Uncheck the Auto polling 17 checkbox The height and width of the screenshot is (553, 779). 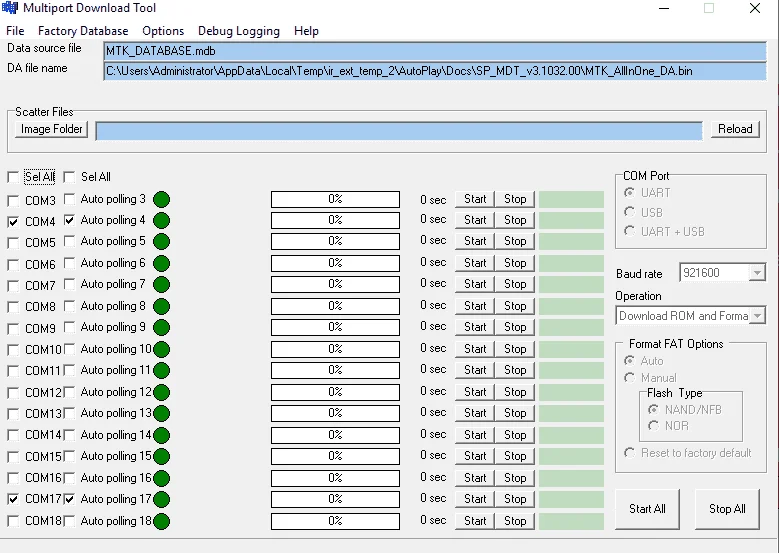tap(70, 499)
